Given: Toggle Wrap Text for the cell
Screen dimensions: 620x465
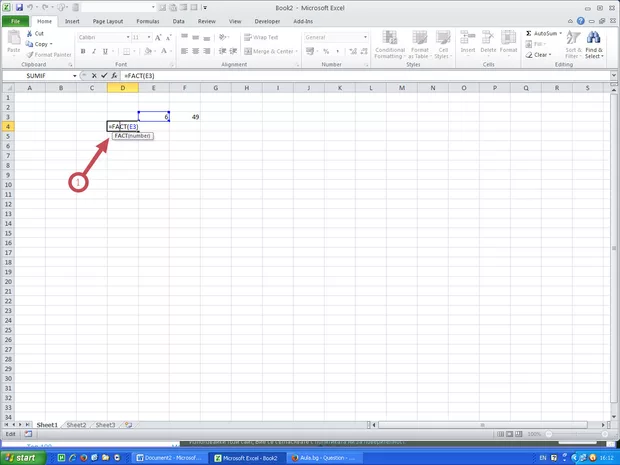Looking at the screenshot, I should [x=261, y=37].
